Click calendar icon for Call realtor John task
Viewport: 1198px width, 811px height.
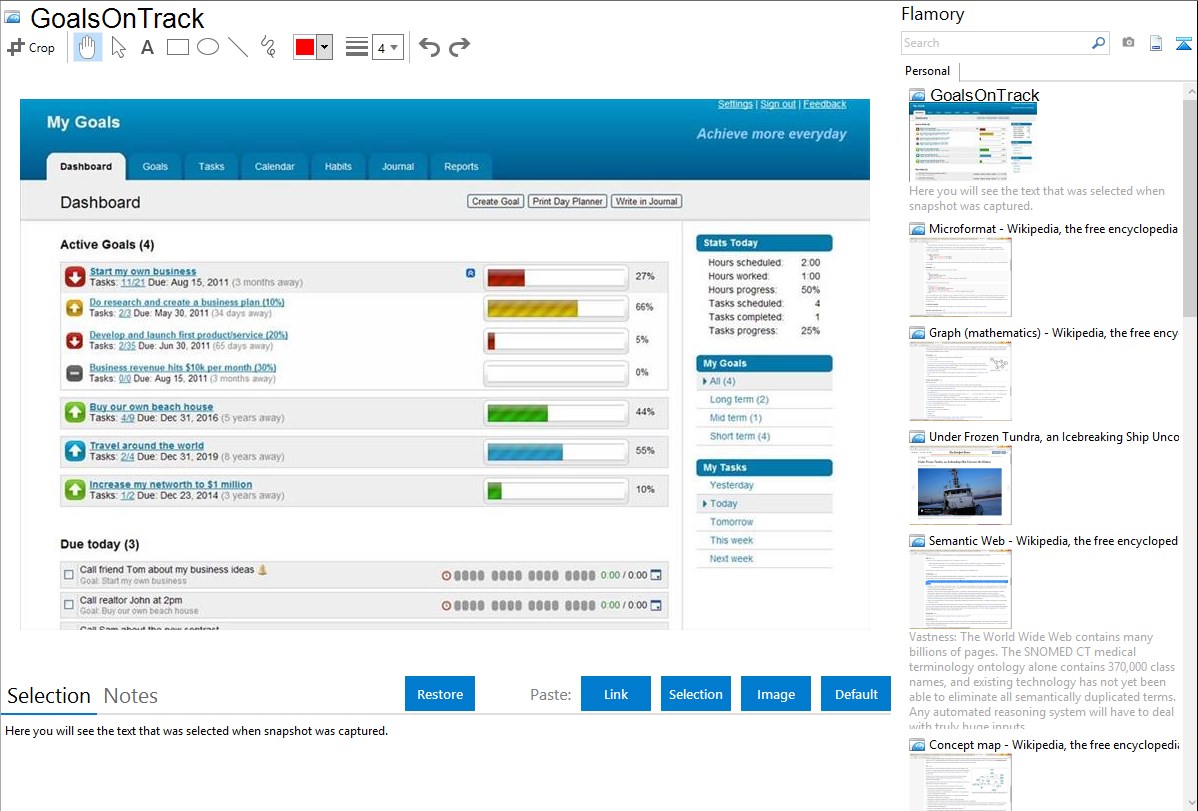click(656, 605)
